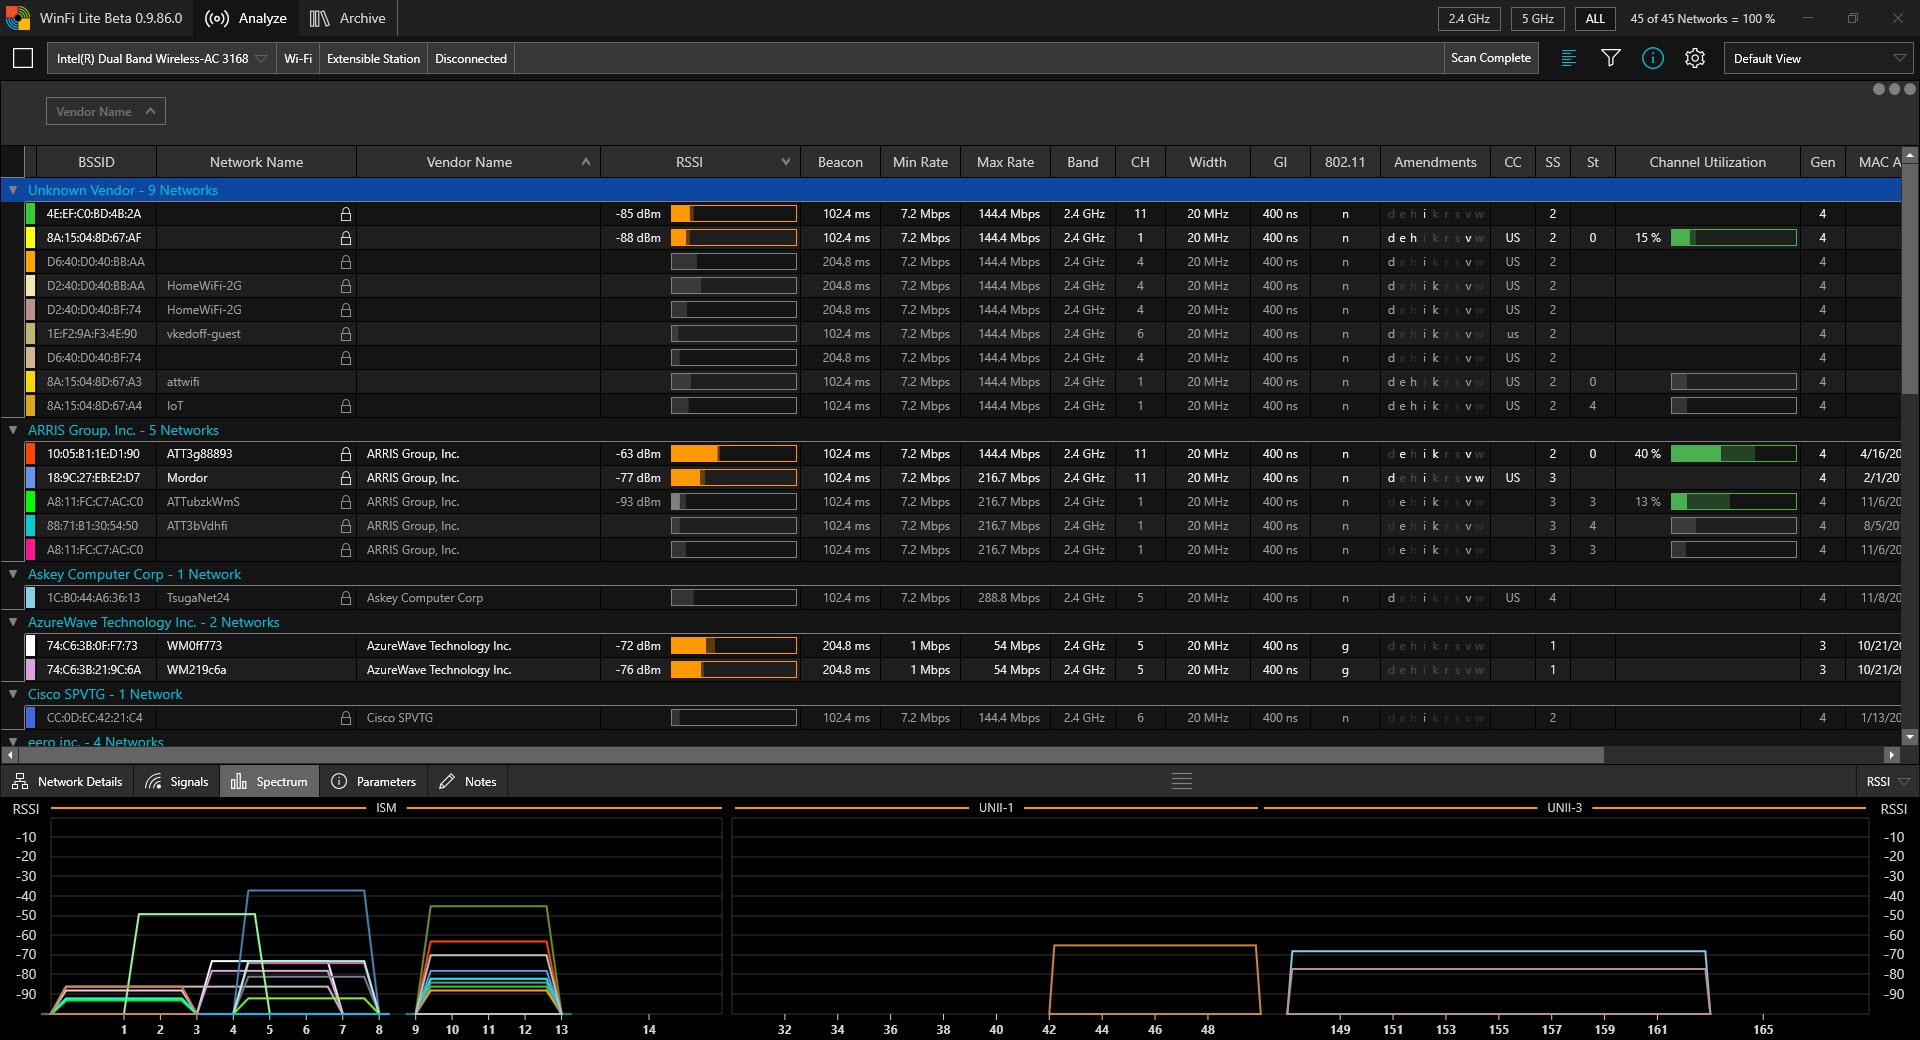The width and height of the screenshot is (1920, 1040).
Task: Open the Archive tab
Action: point(348,18)
